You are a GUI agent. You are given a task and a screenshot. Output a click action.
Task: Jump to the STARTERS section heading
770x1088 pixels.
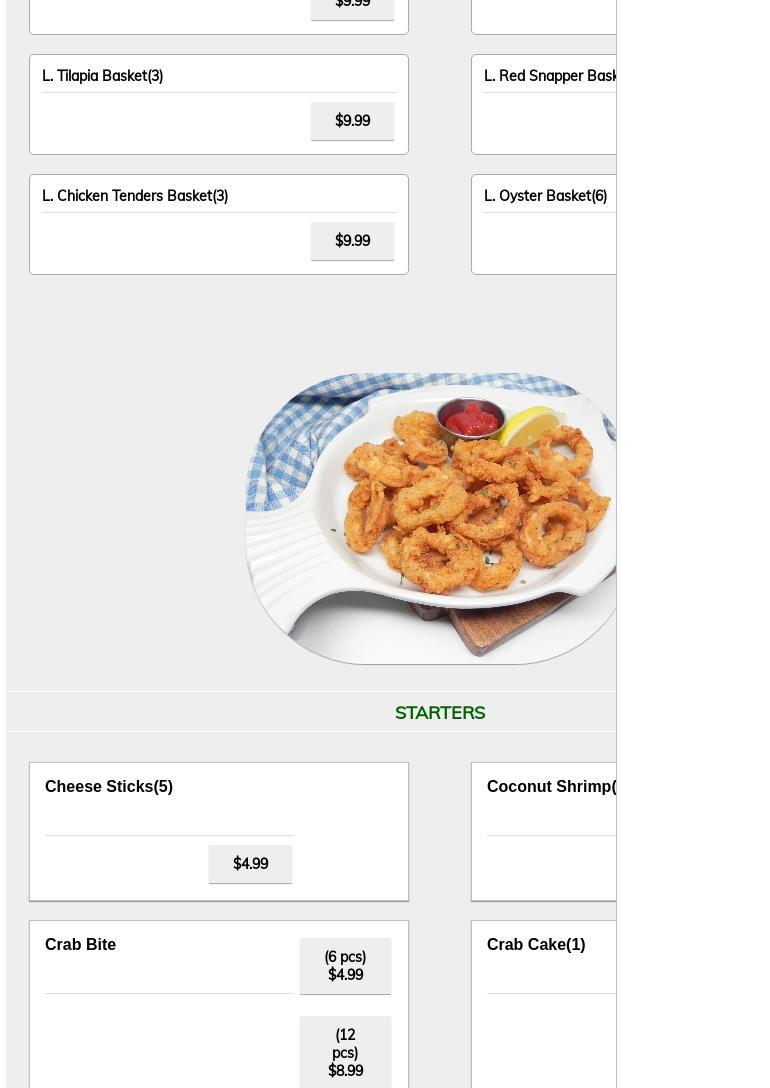coord(440,713)
